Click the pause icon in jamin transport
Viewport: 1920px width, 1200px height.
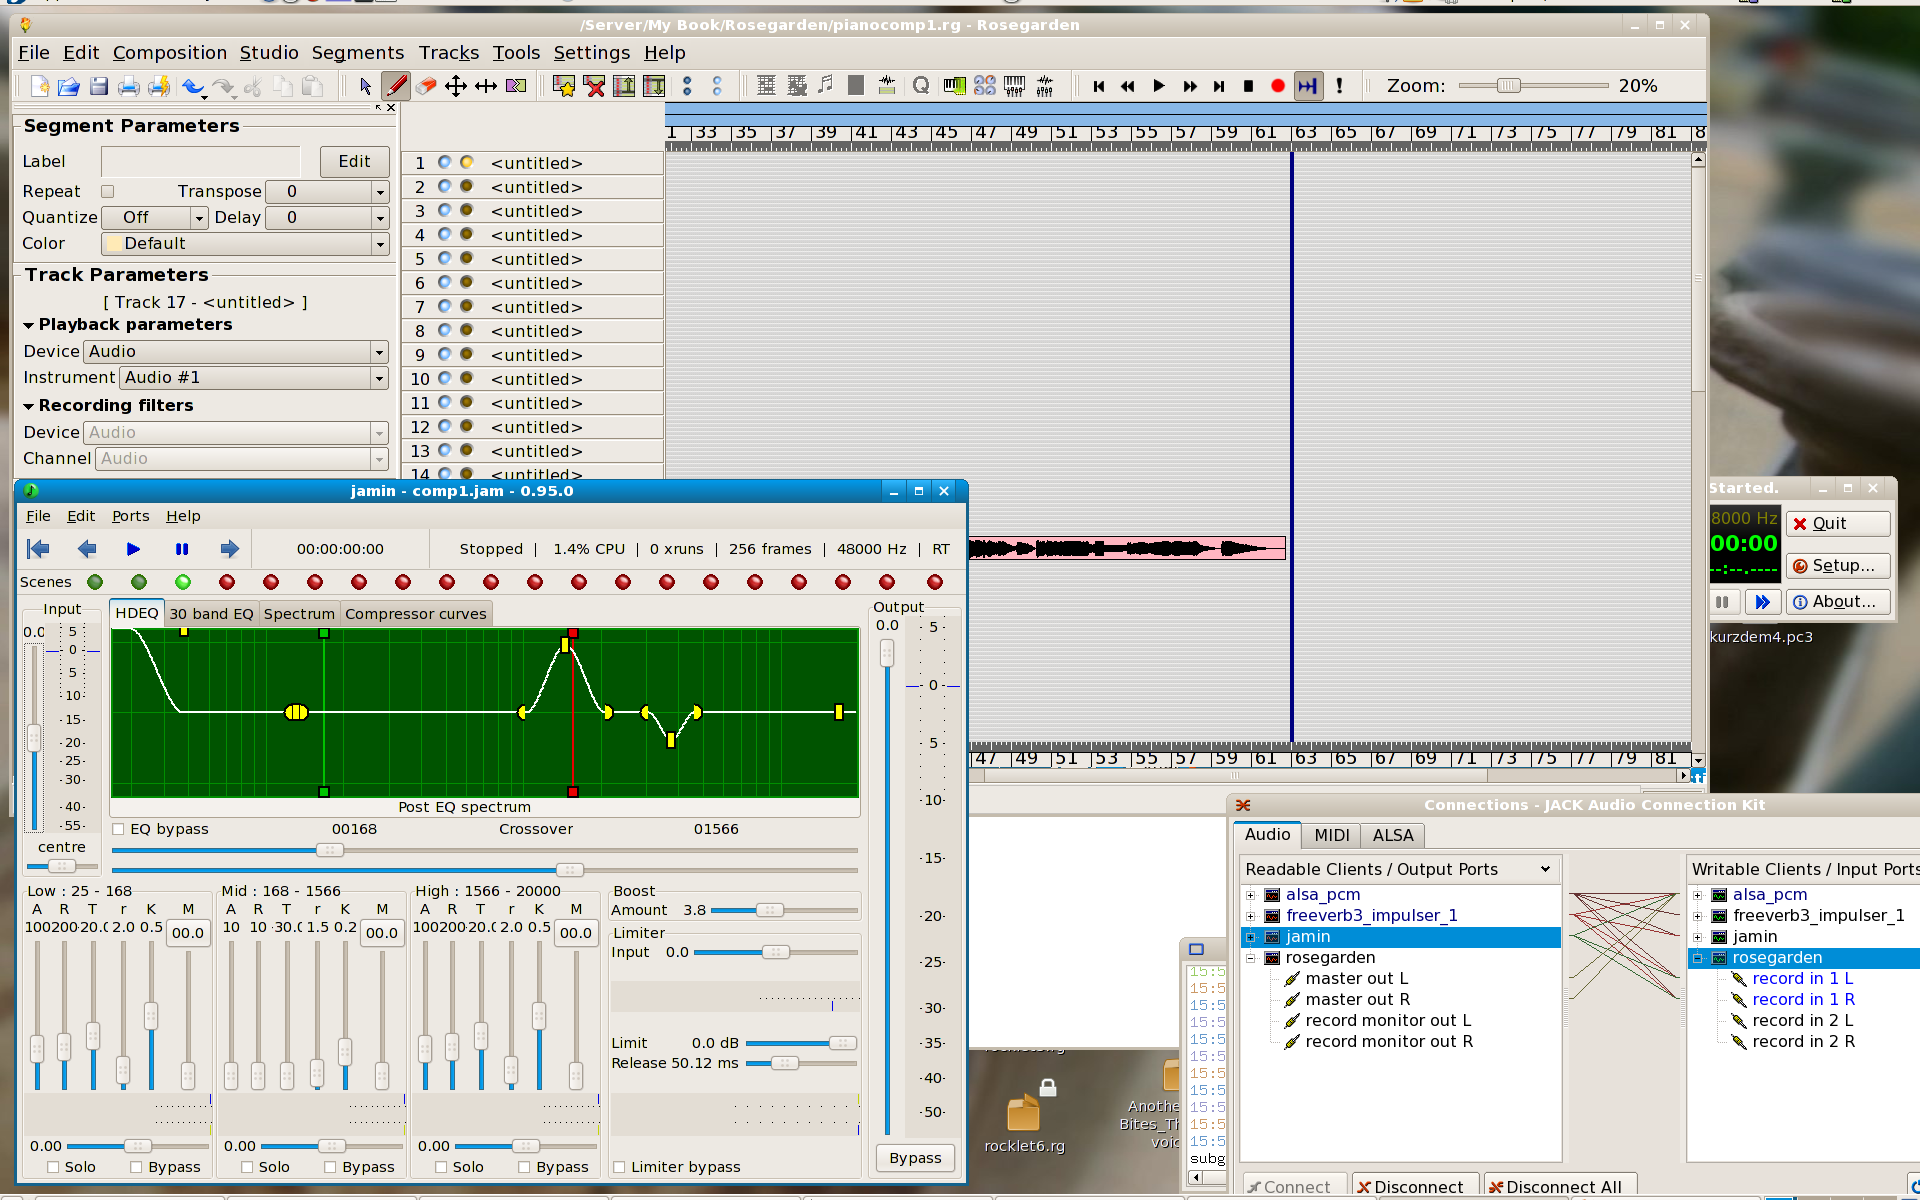click(x=182, y=549)
